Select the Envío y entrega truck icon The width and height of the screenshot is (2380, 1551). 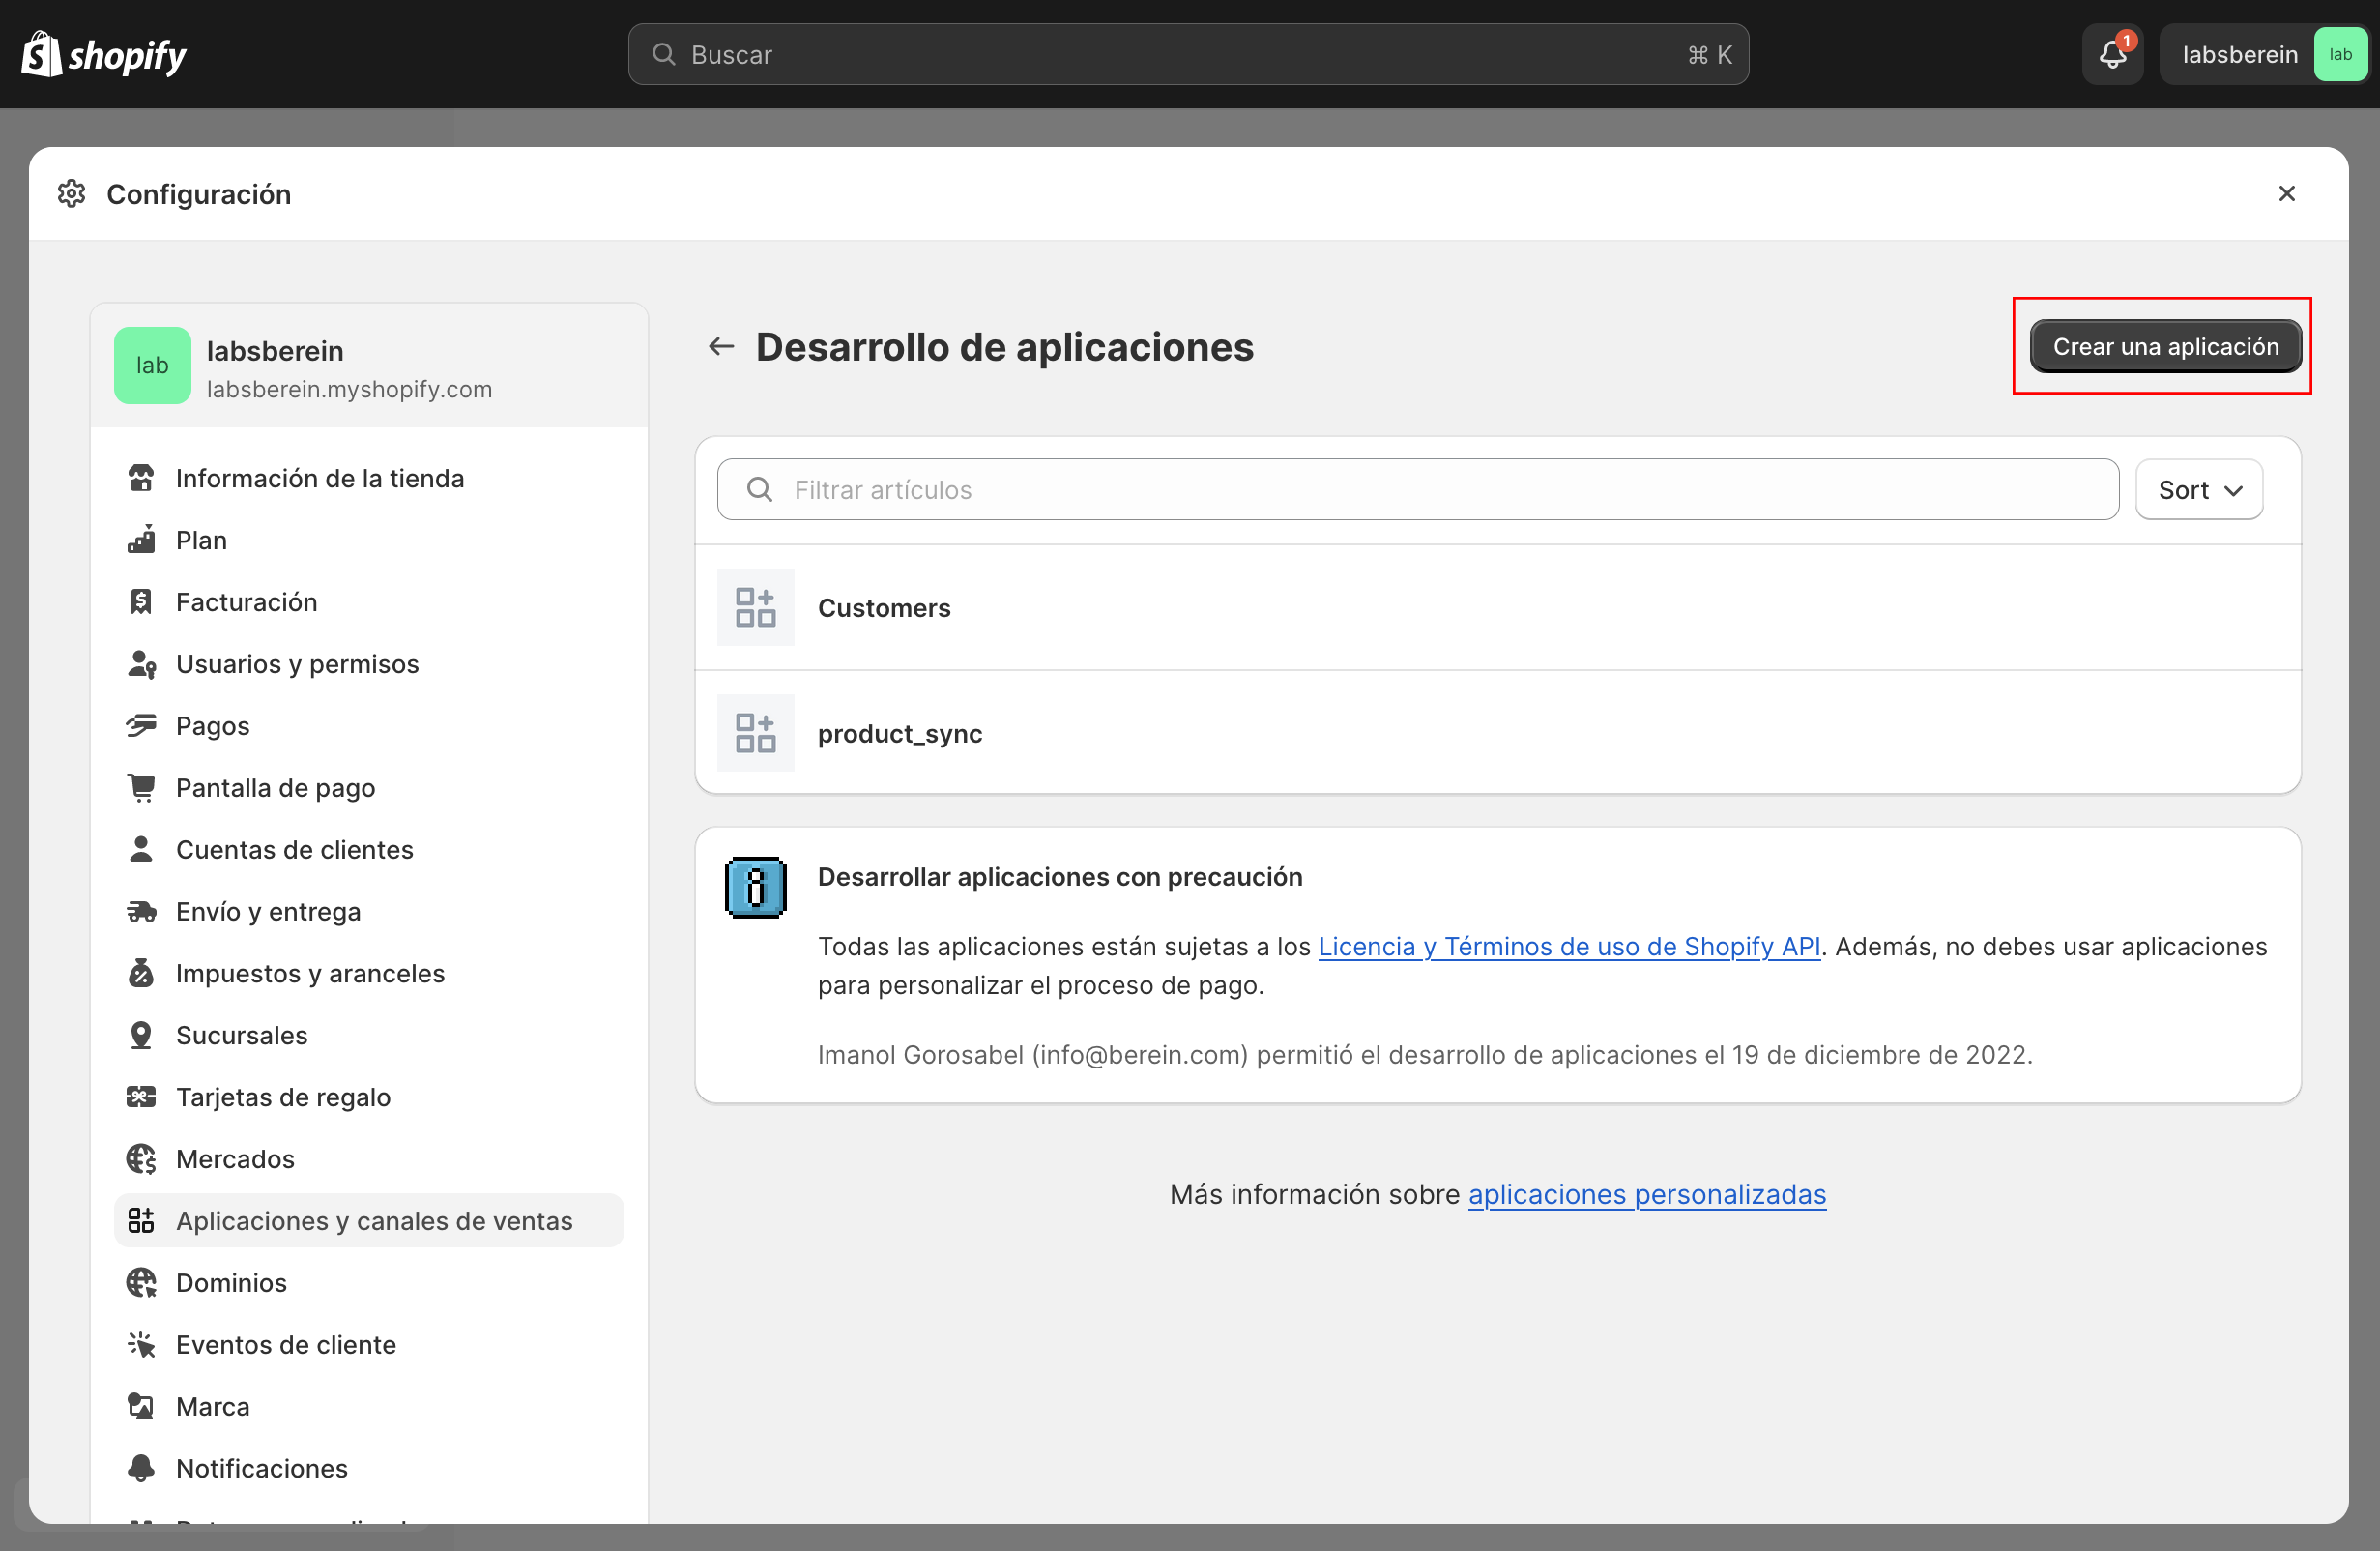click(x=142, y=911)
